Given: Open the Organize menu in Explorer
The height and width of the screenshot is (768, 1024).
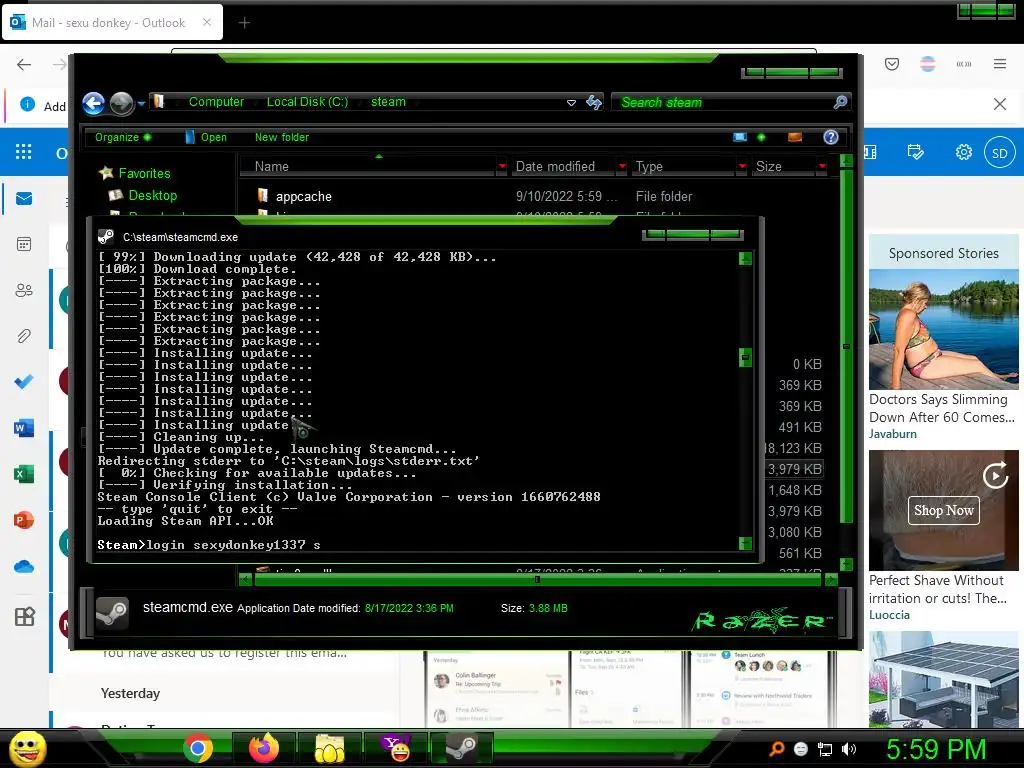Looking at the screenshot, I should pos(123,137).
